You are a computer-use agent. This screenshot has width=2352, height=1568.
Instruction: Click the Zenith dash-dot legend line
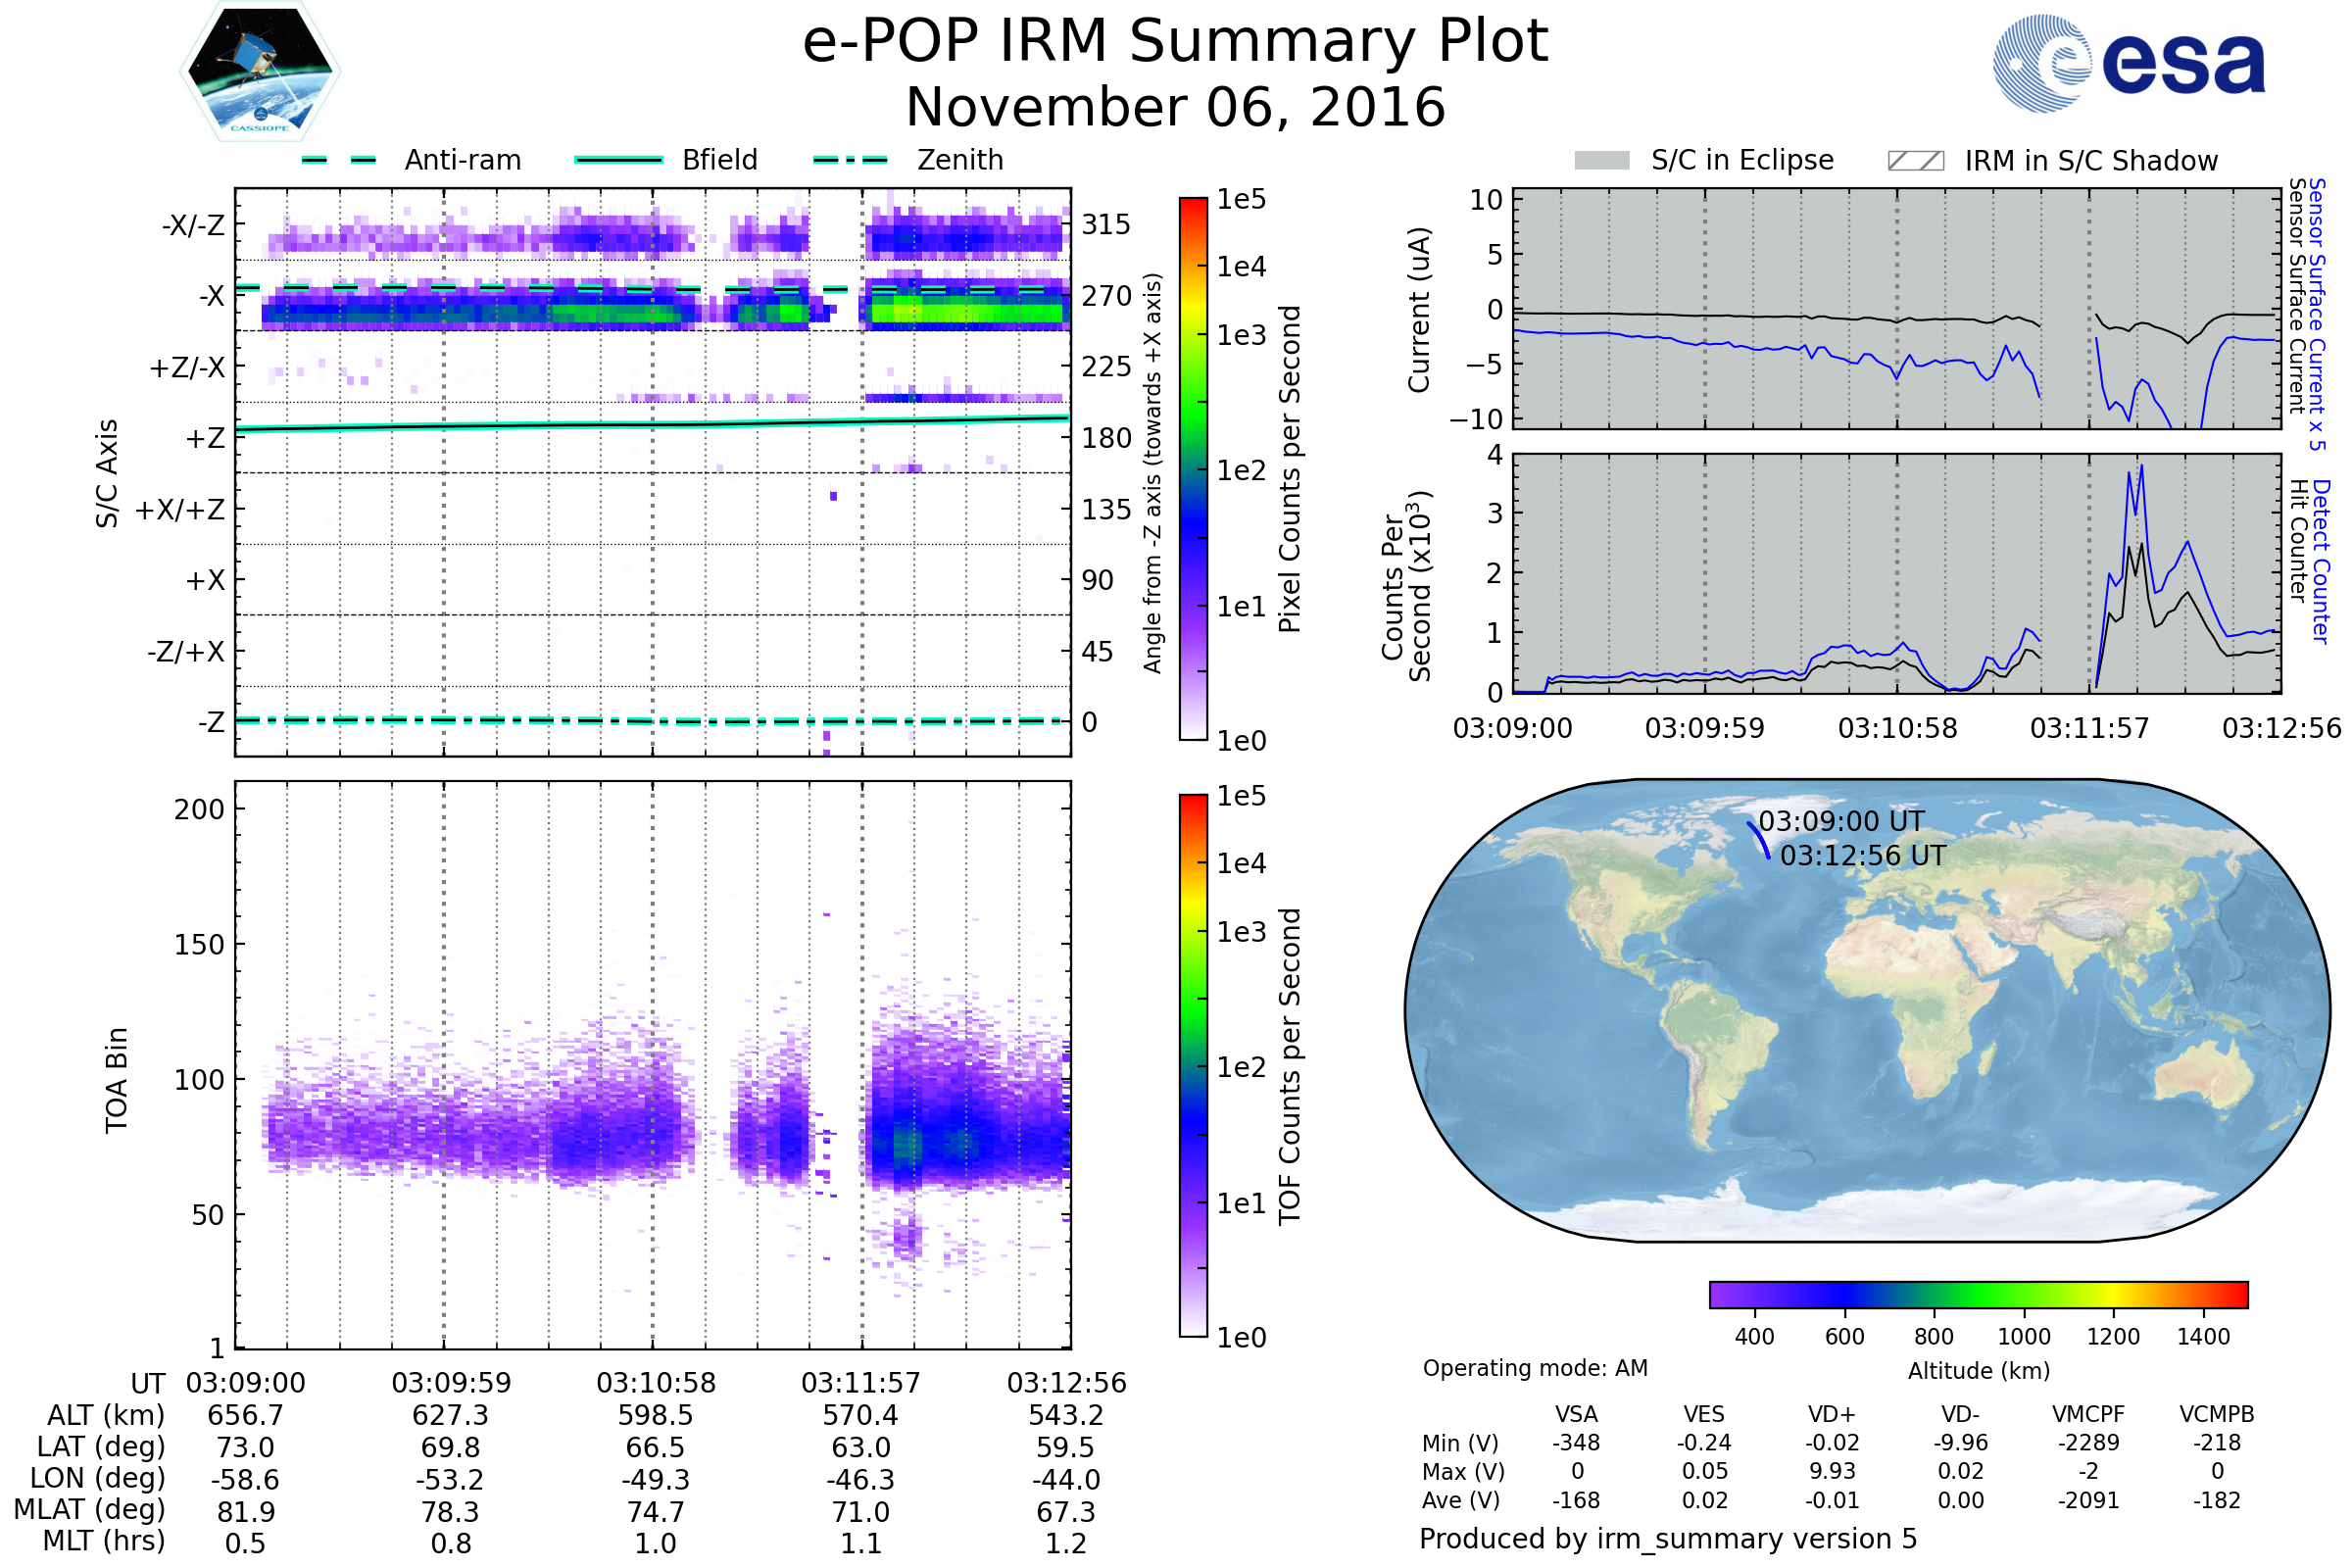pos(850,160)
